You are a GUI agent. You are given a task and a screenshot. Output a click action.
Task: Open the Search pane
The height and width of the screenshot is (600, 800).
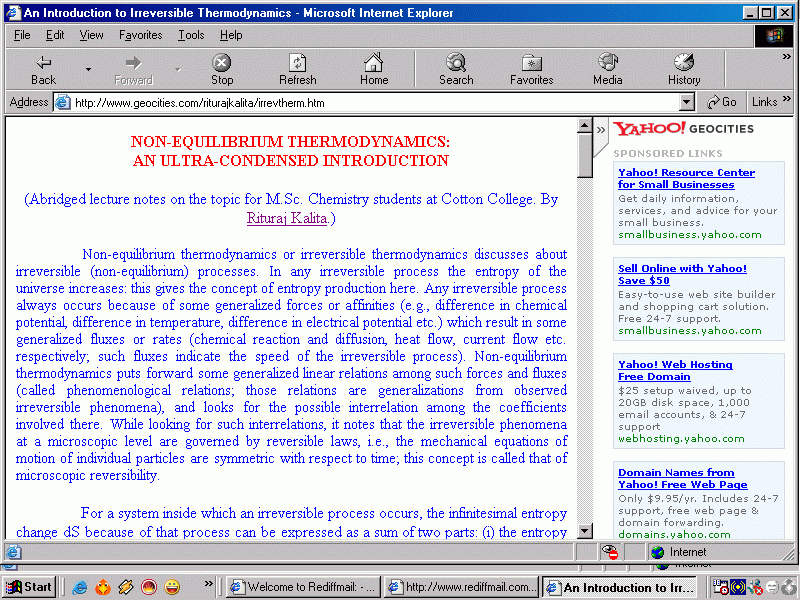tap(456, 69)
